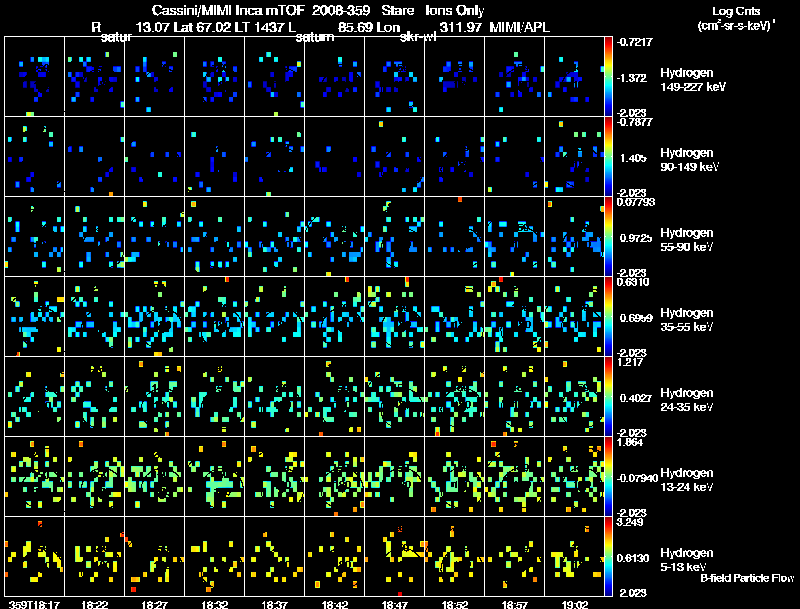Screen dimensions: 800x609
Task: Click the "19:02" time label
Action: point(574,604)
